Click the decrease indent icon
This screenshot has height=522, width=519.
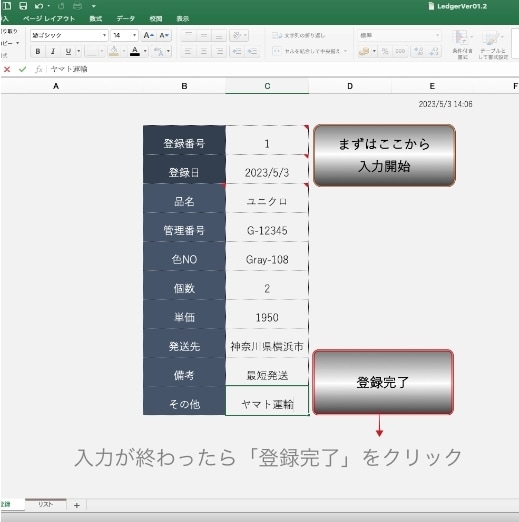click(x=237, y=51)
